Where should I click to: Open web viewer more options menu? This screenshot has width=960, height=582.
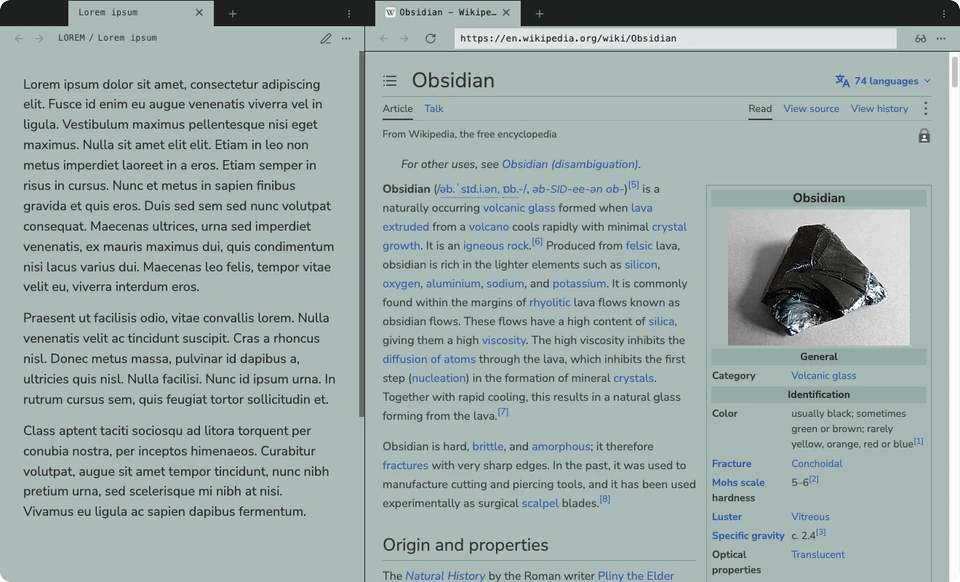(941, 38)
